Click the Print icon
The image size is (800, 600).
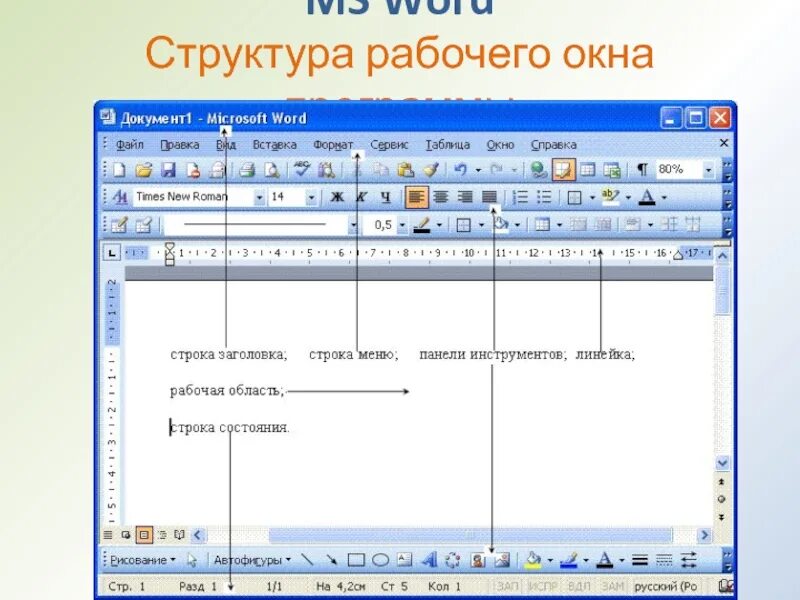247,170
